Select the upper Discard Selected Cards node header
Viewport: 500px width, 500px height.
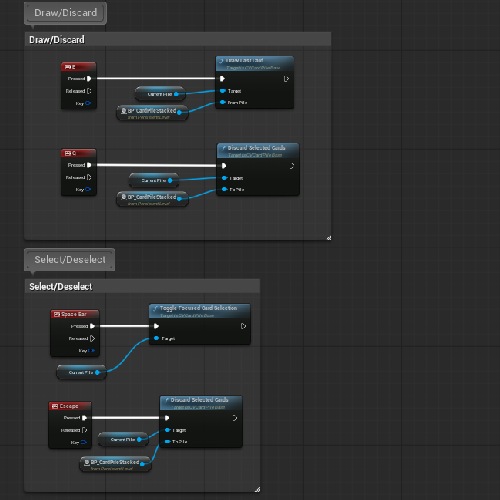coord(258,150)
